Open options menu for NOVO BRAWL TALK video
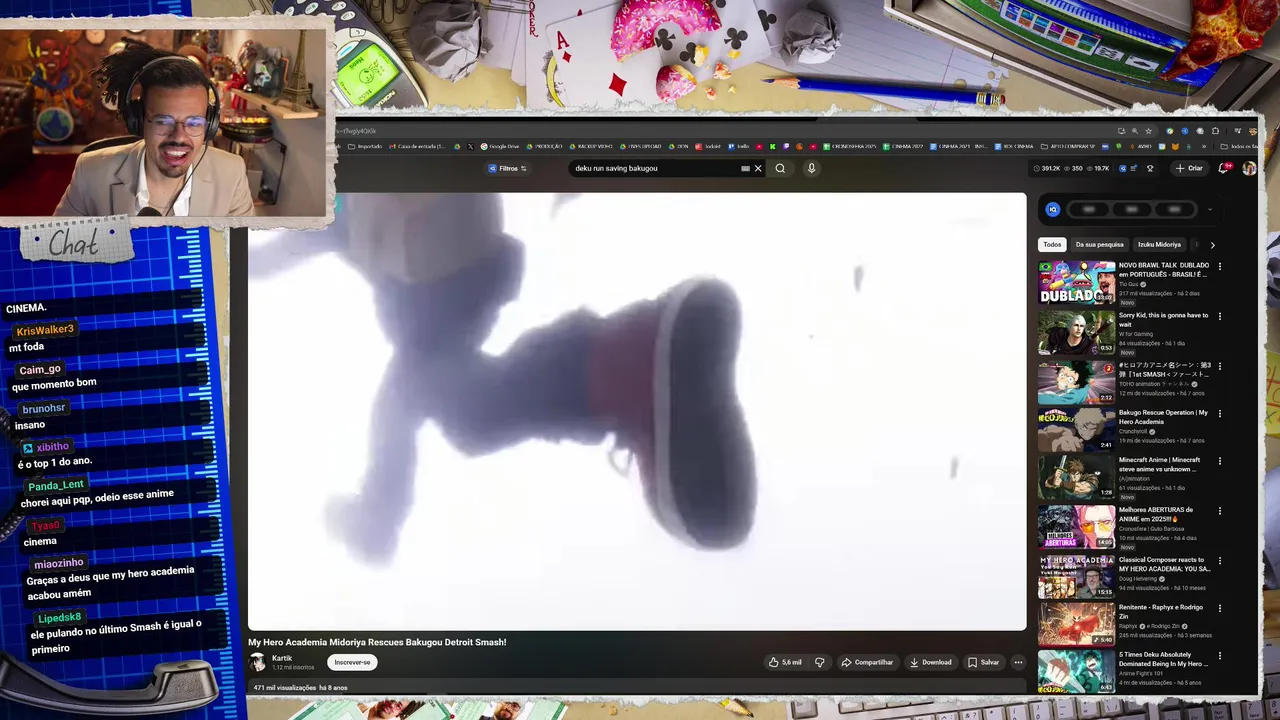 click(1219, 266)
